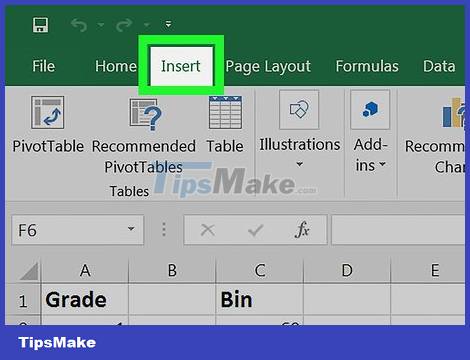Click the Redo arrow icon
The height and width of the screenshot is (360, 470).
click(x=124, y=25)
